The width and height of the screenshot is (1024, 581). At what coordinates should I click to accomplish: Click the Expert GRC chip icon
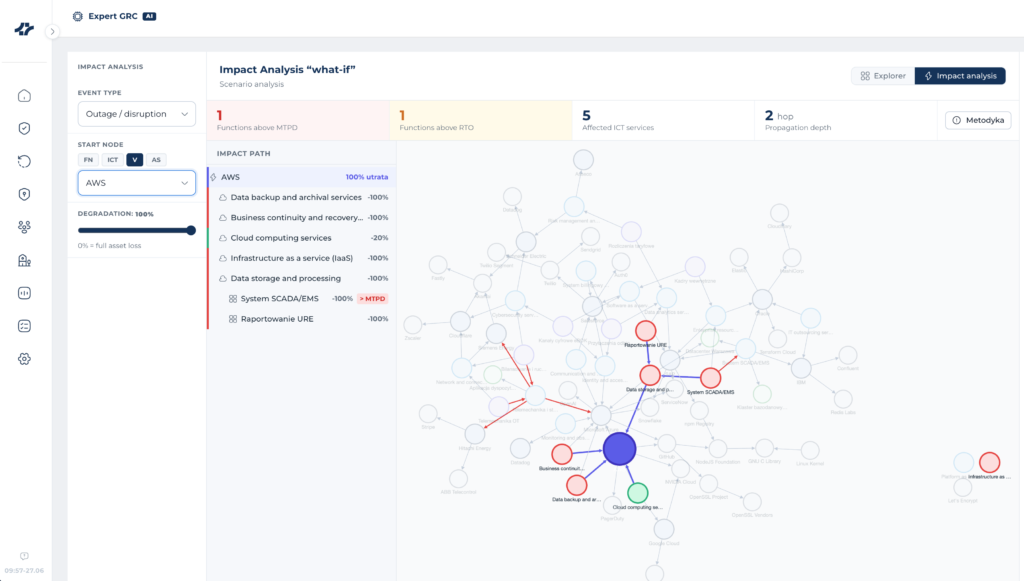click(x=78, y=16)
